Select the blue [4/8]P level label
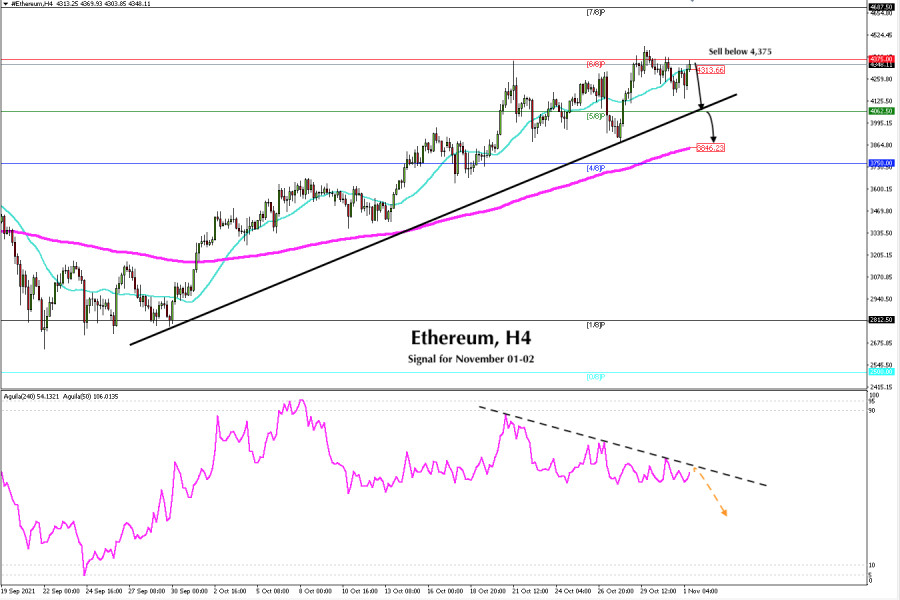Screen dimensions: 900x600 (596, 168)
